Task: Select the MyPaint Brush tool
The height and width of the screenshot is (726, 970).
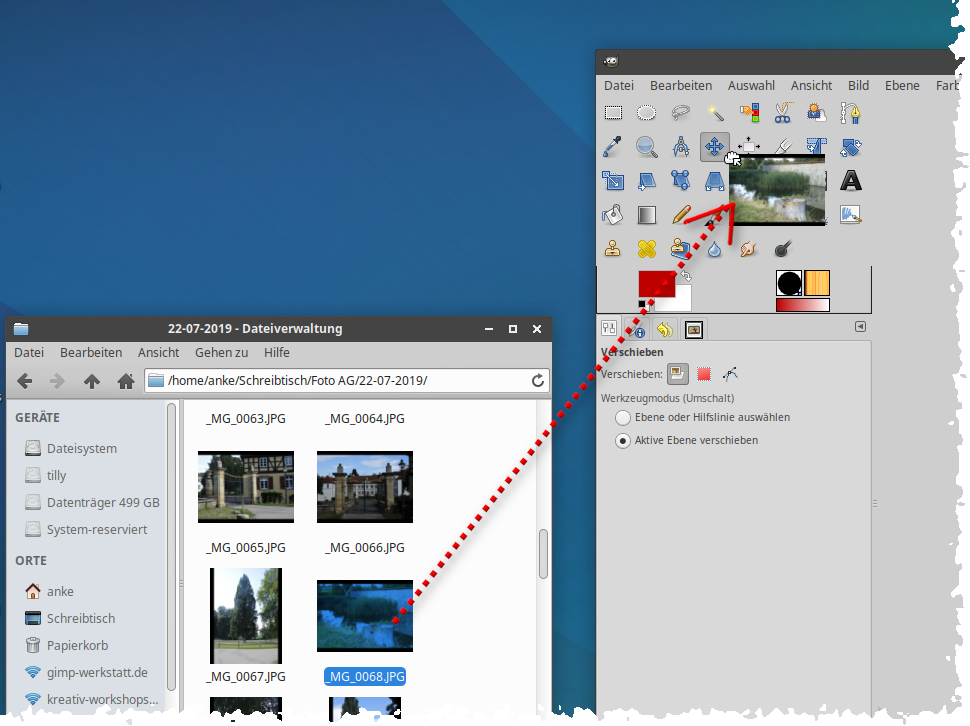Action: click(x=851, y=215)
